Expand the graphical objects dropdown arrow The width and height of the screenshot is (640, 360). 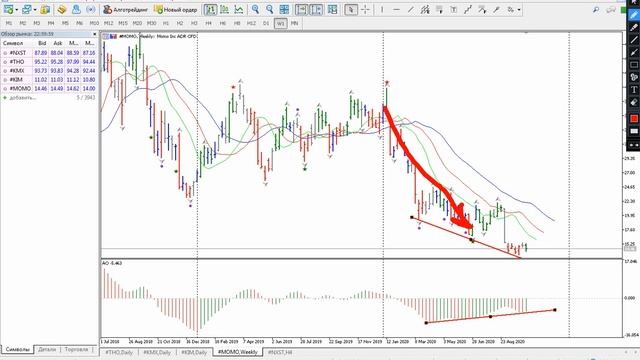pyautogui.click(x=519, y=10)
